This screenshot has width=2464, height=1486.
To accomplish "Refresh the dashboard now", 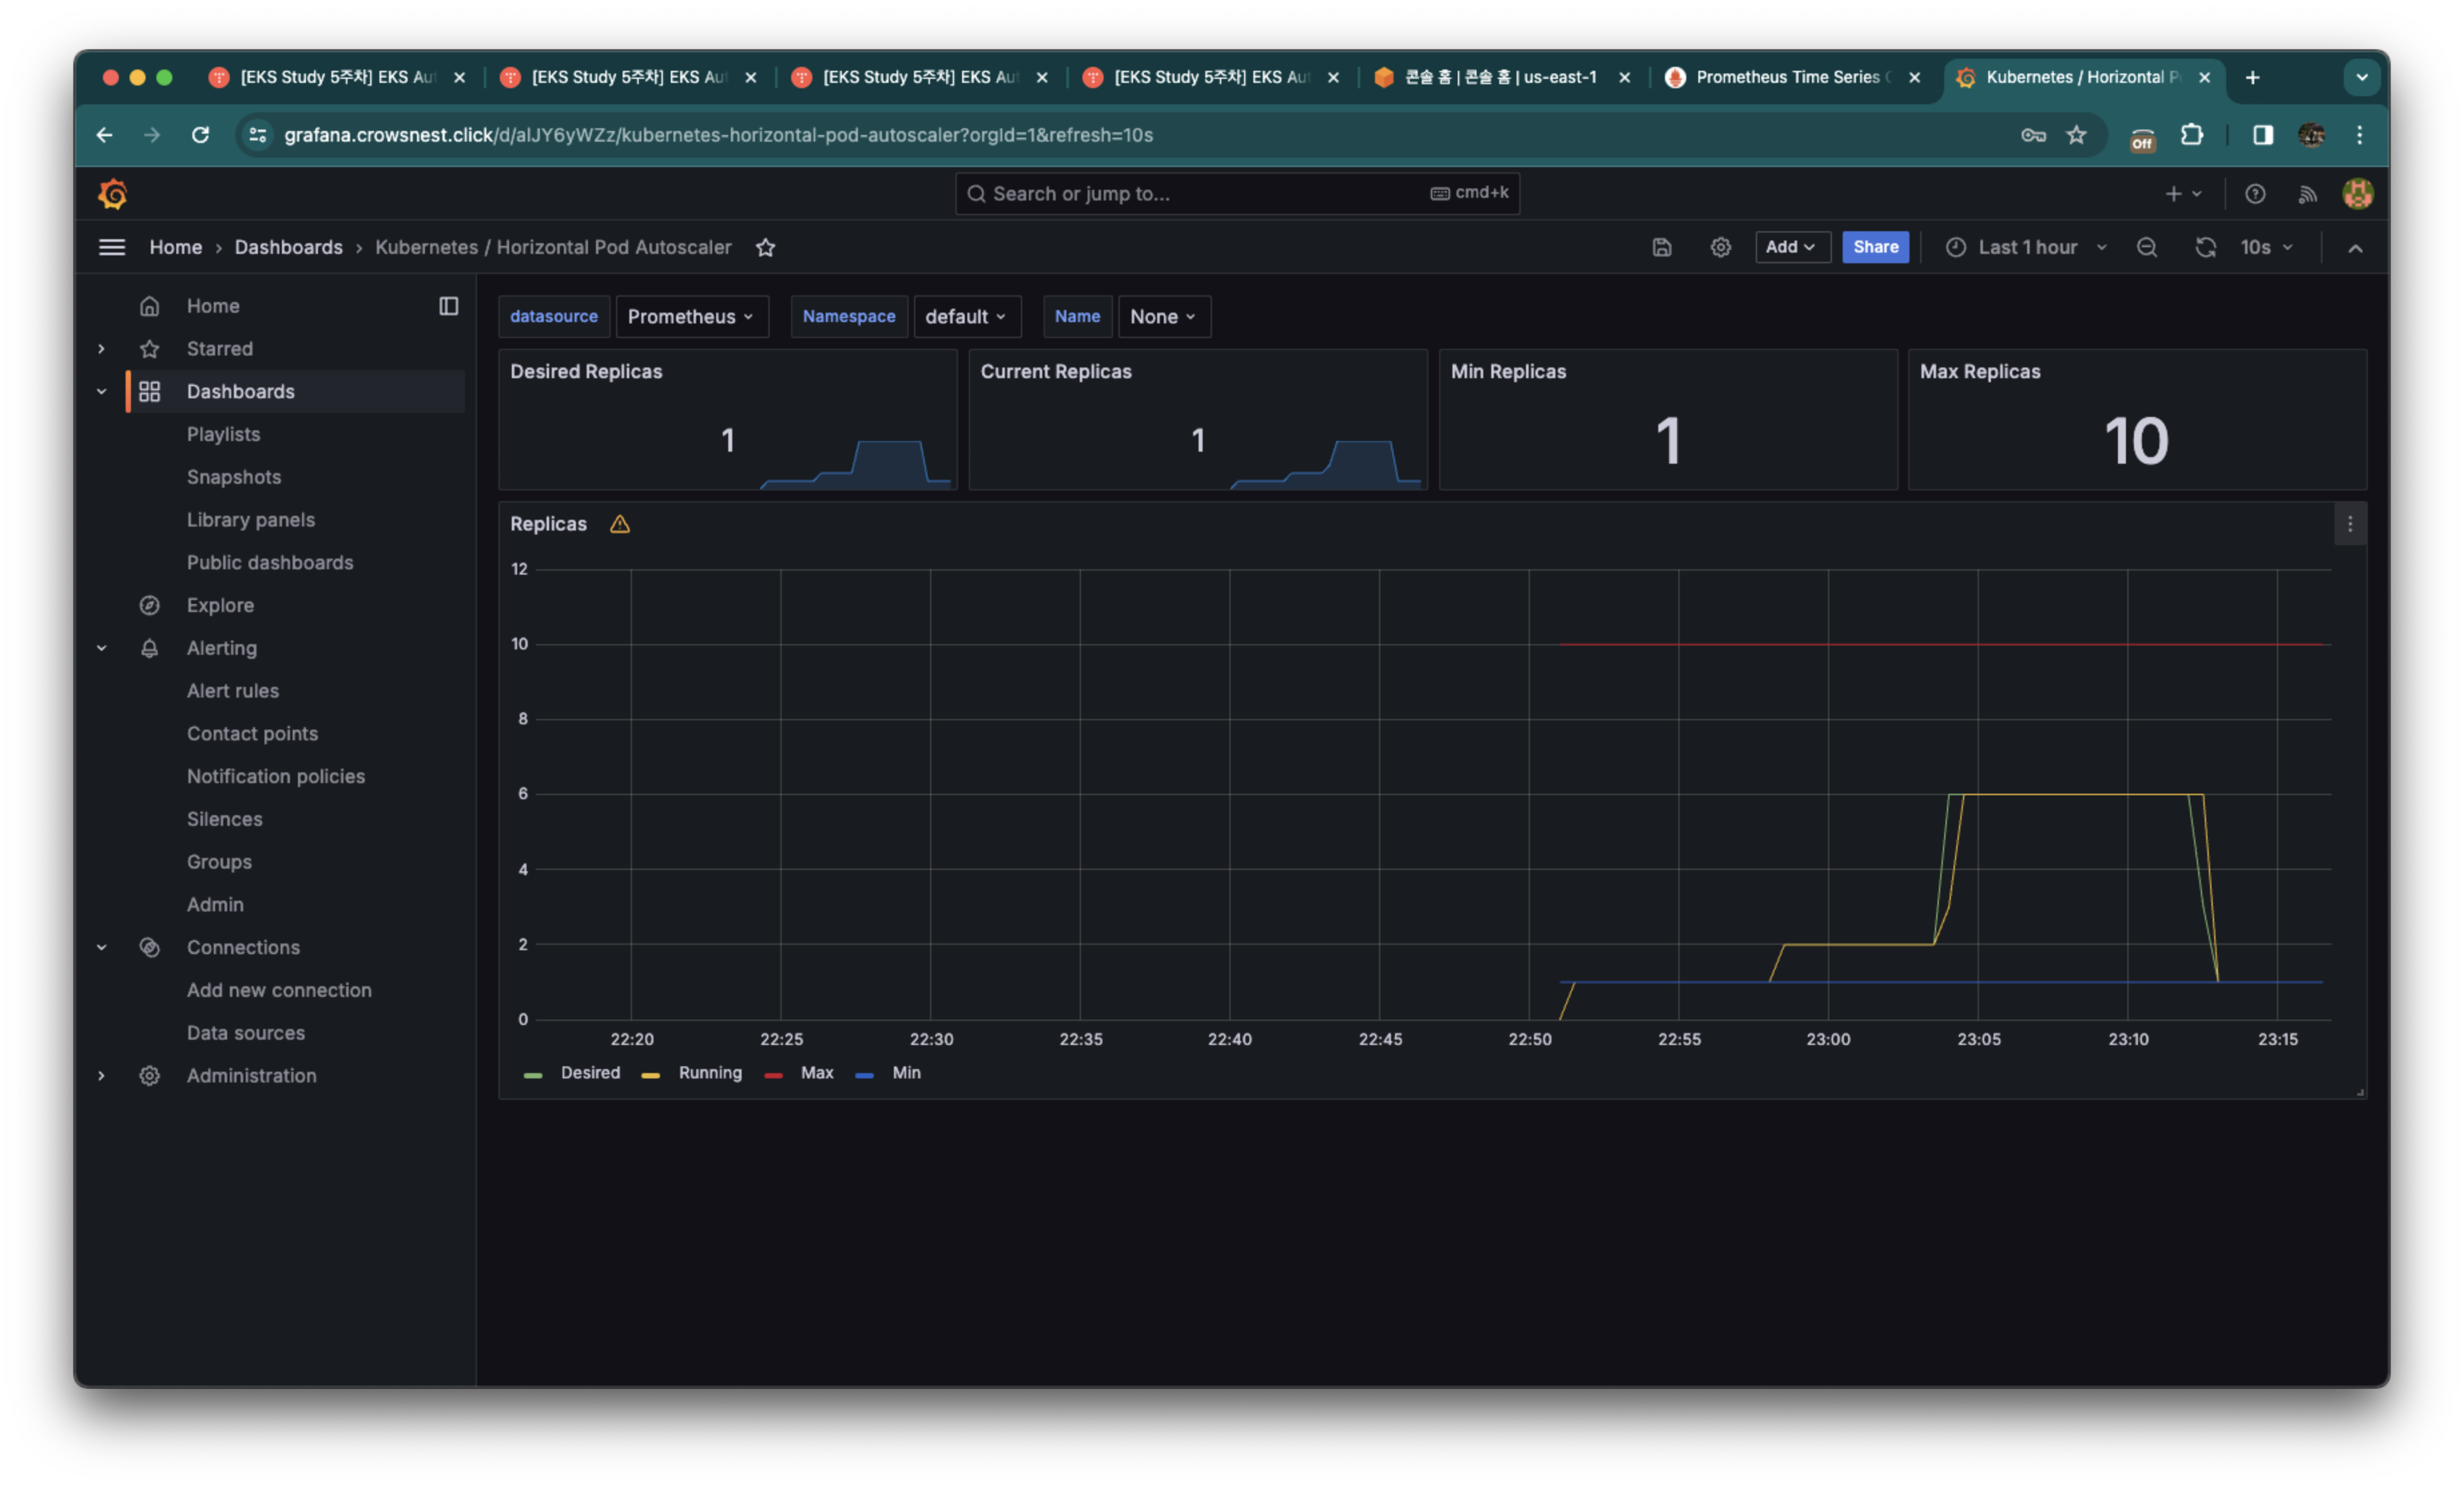I will tap(2205, 247).
